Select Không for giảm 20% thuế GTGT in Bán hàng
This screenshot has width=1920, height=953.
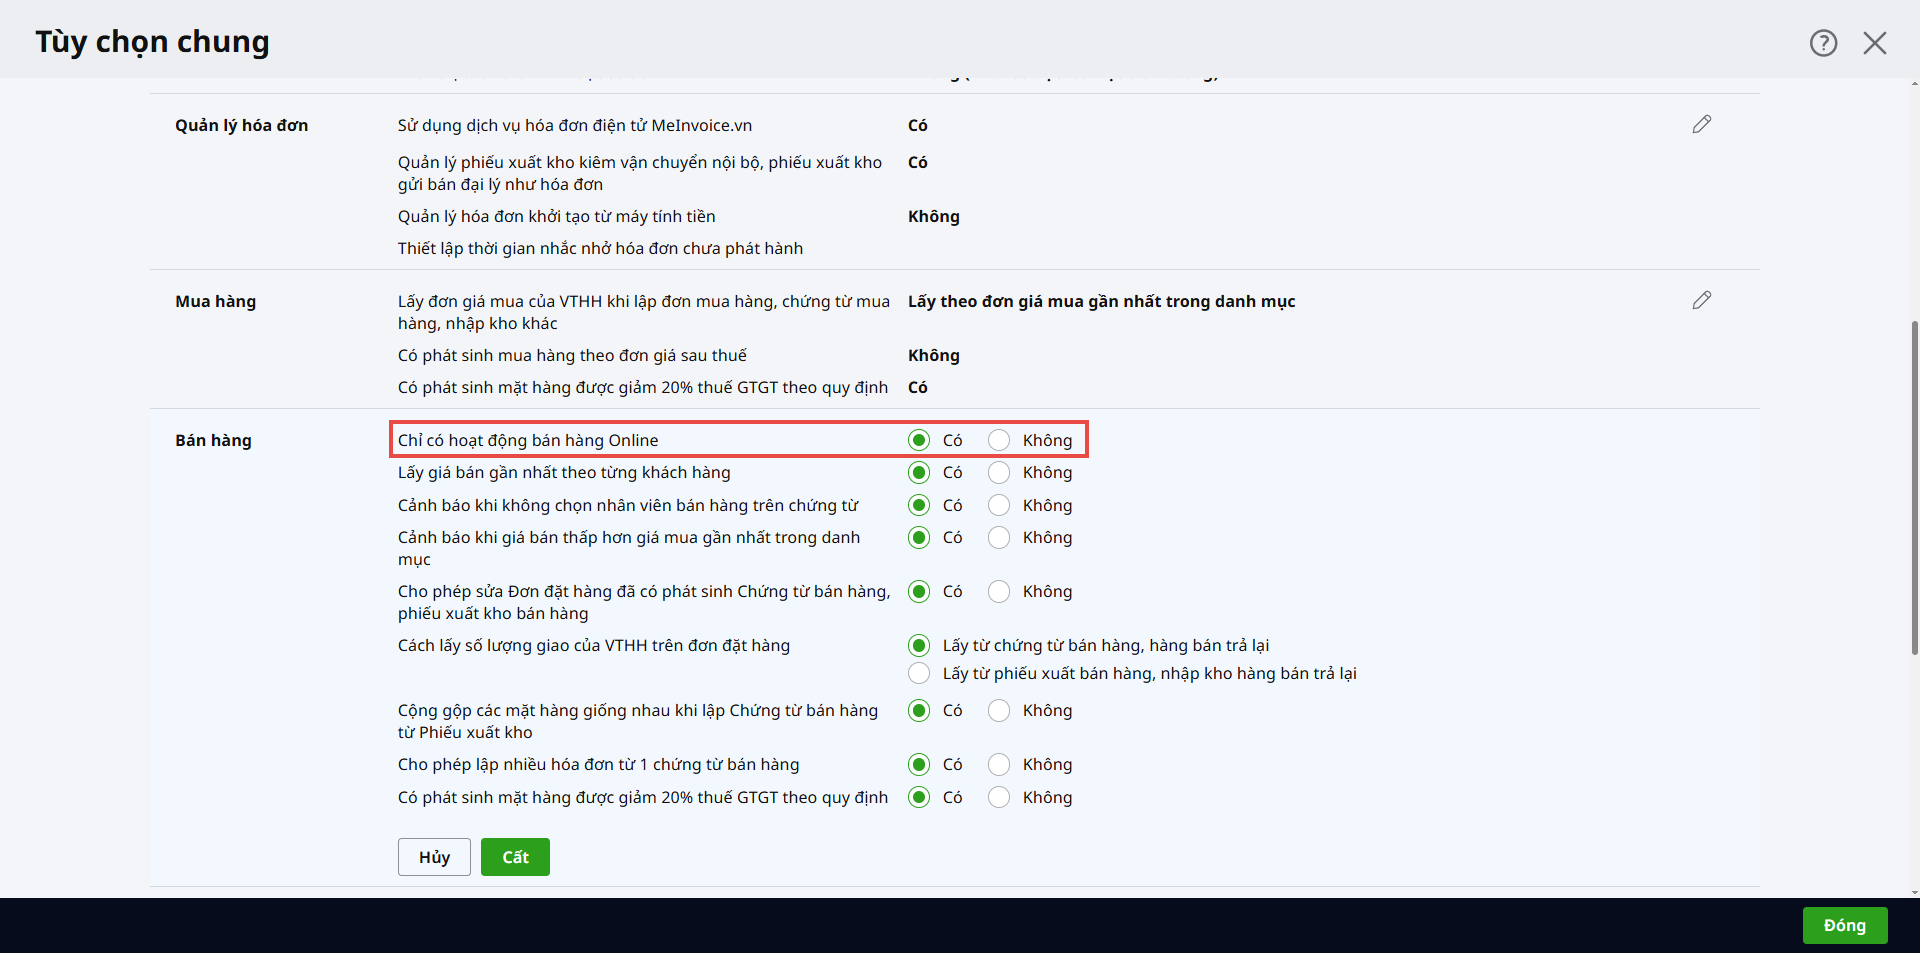(x=999, y=797)
